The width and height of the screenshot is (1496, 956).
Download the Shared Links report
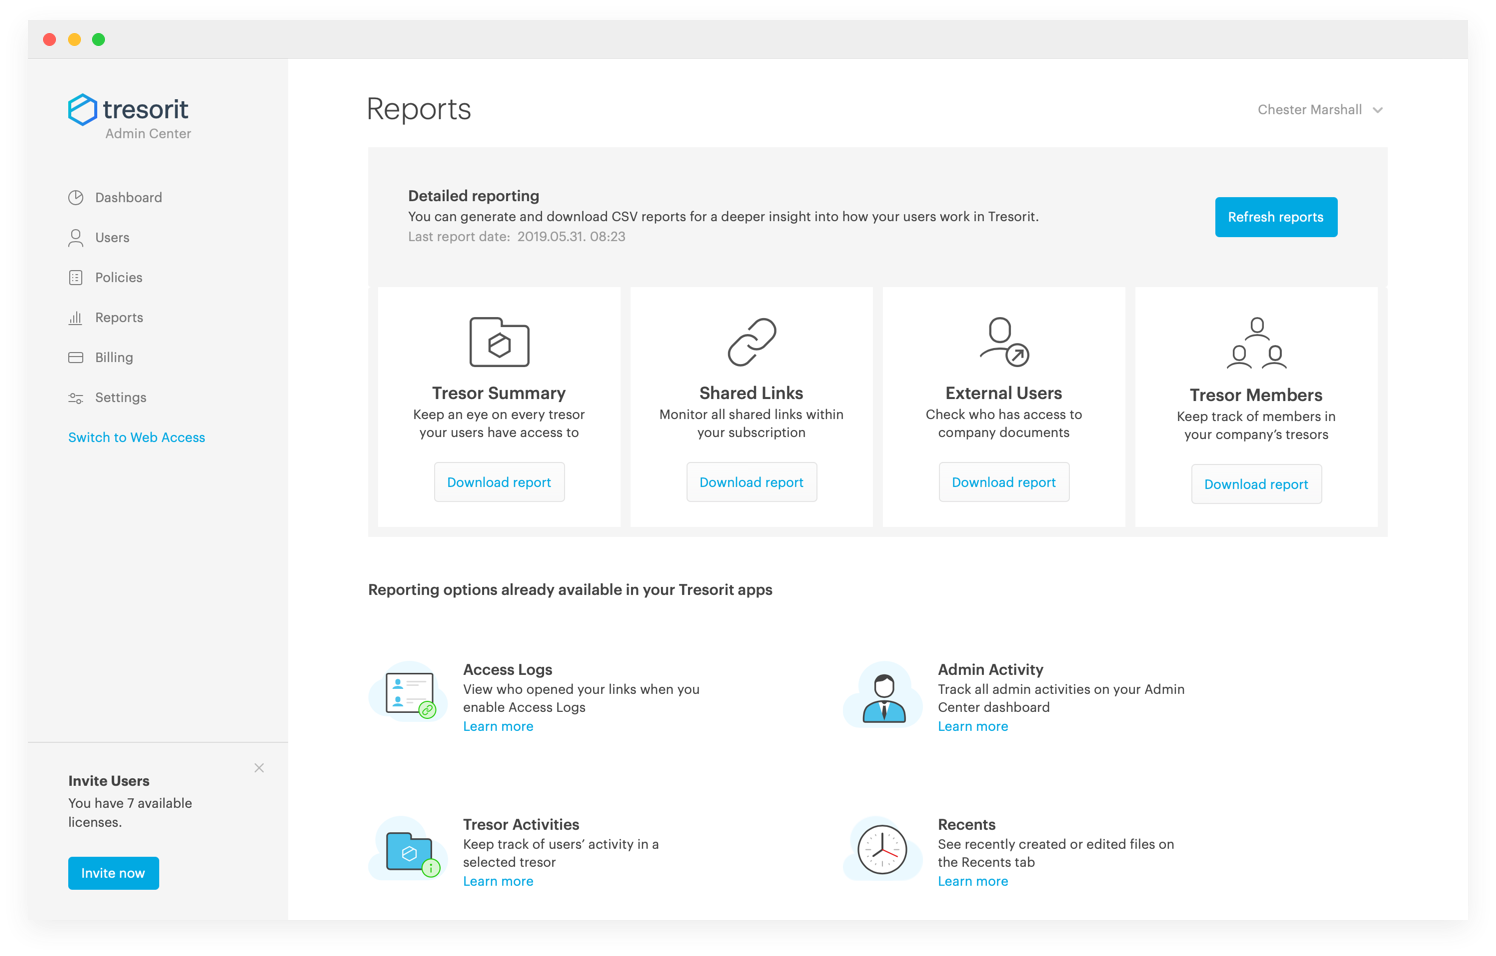(752, 482)
